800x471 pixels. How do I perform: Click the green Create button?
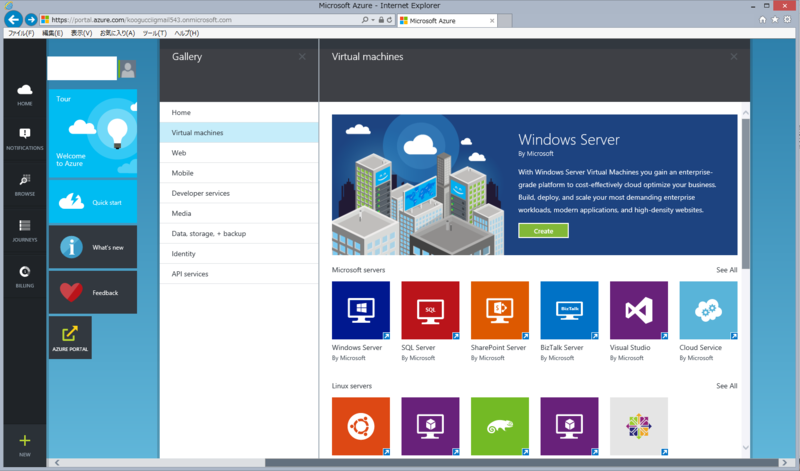pos(543,231)
